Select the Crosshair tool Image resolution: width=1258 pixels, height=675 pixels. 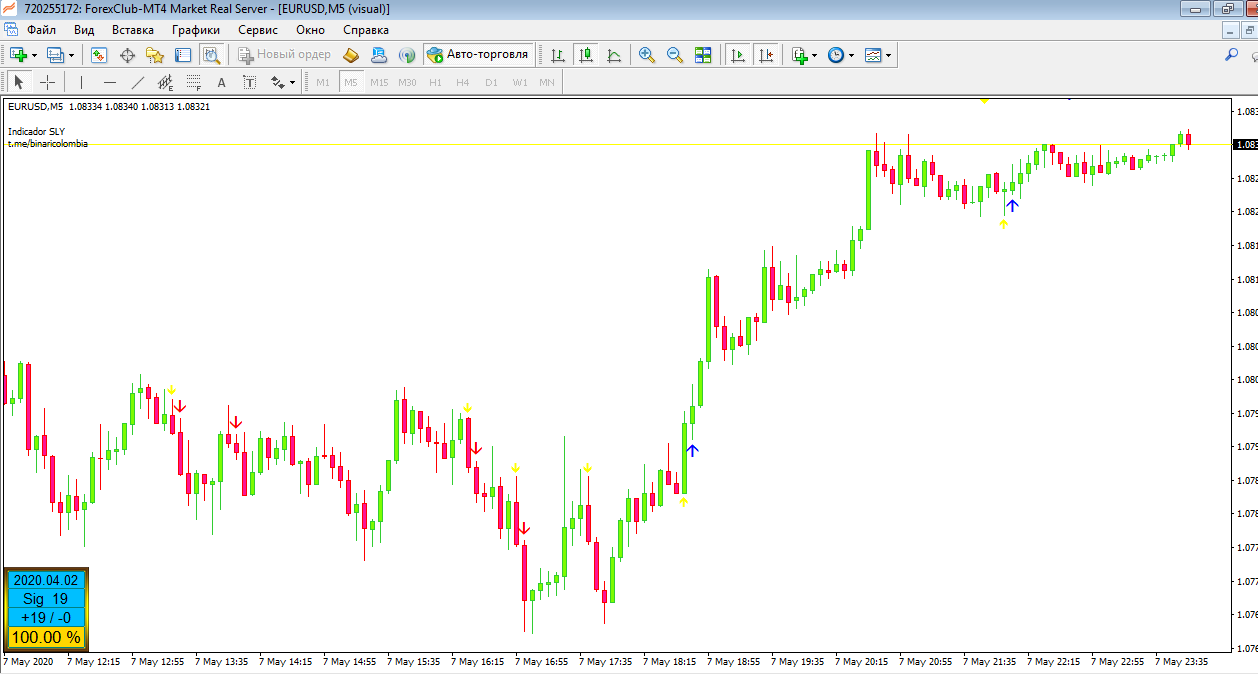click(47, 82)
